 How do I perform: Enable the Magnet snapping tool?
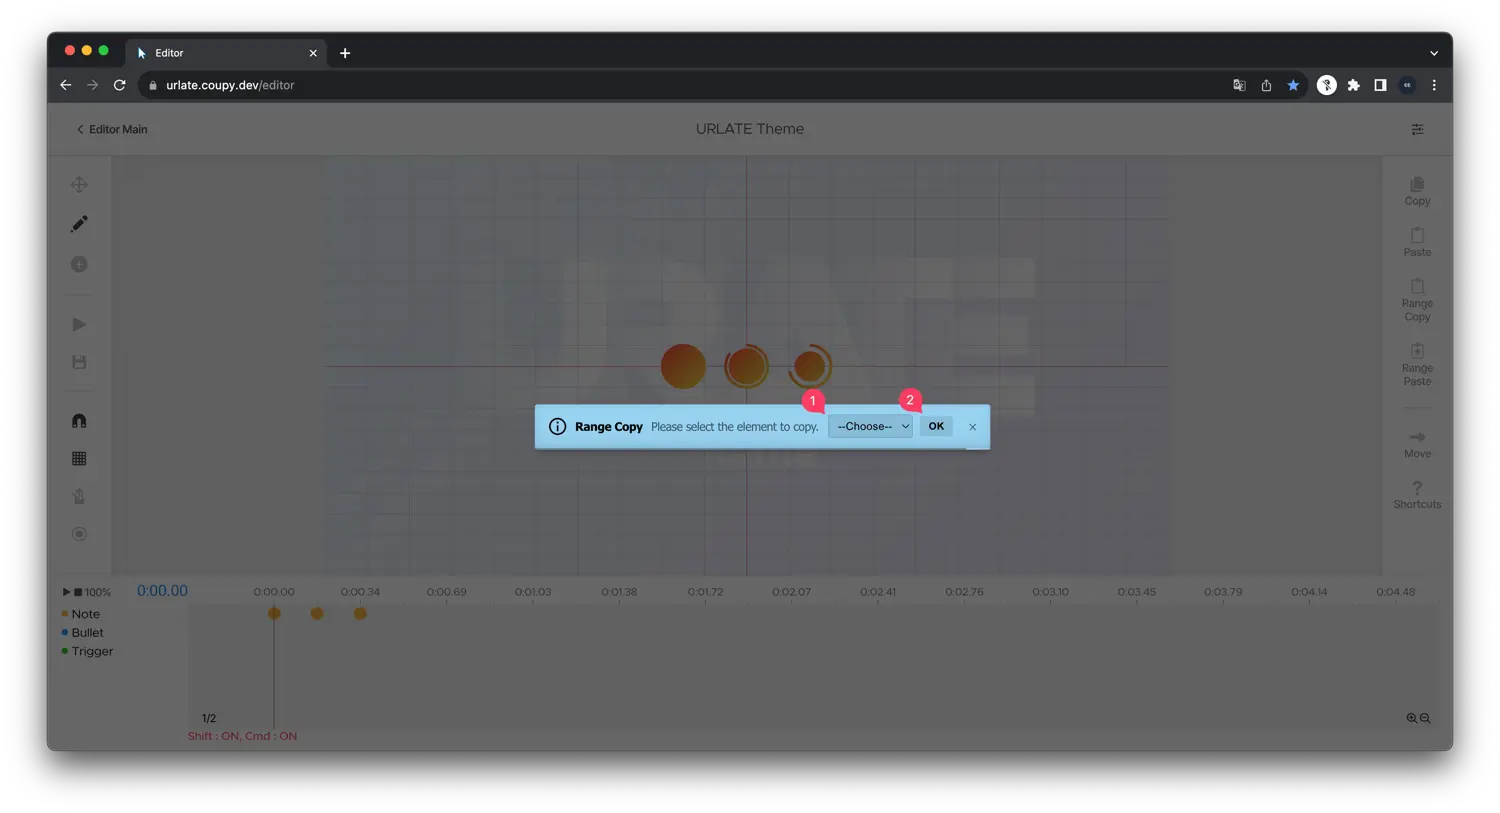pos(78,420)
